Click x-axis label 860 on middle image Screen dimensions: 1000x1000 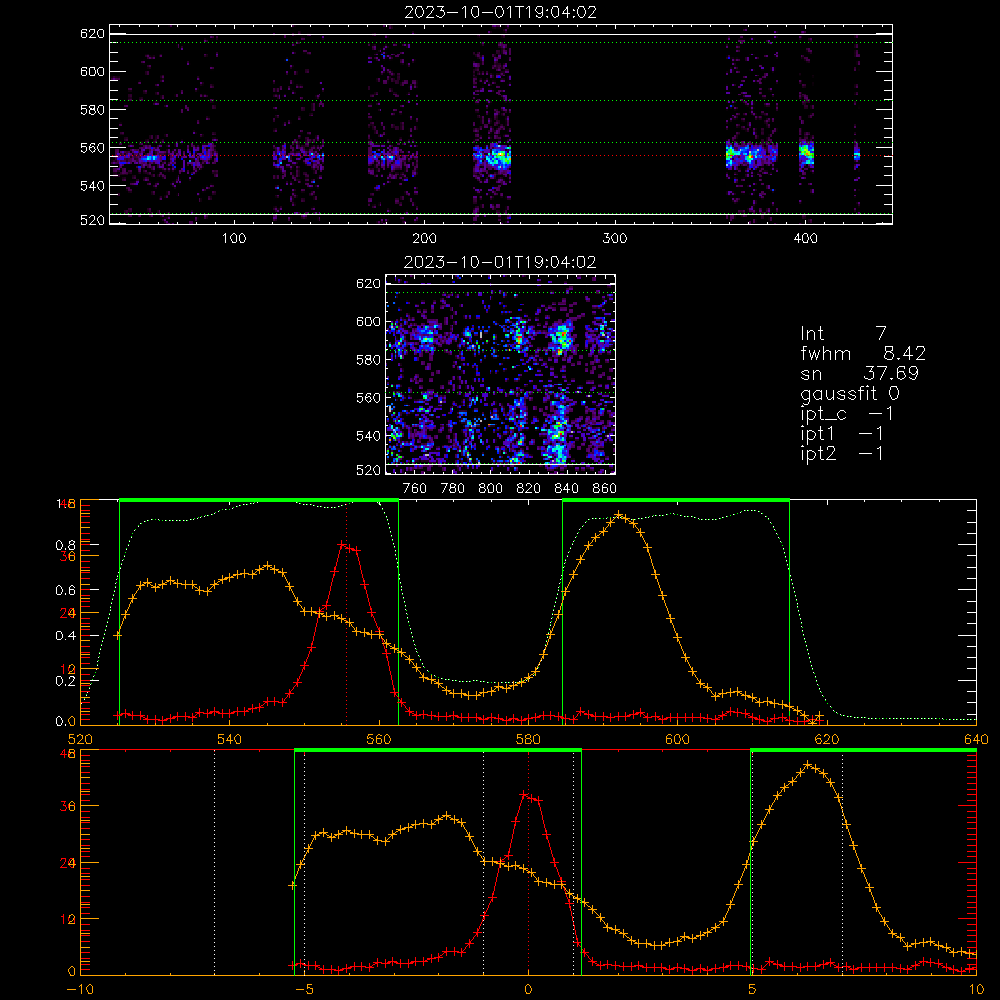(605, 489)
